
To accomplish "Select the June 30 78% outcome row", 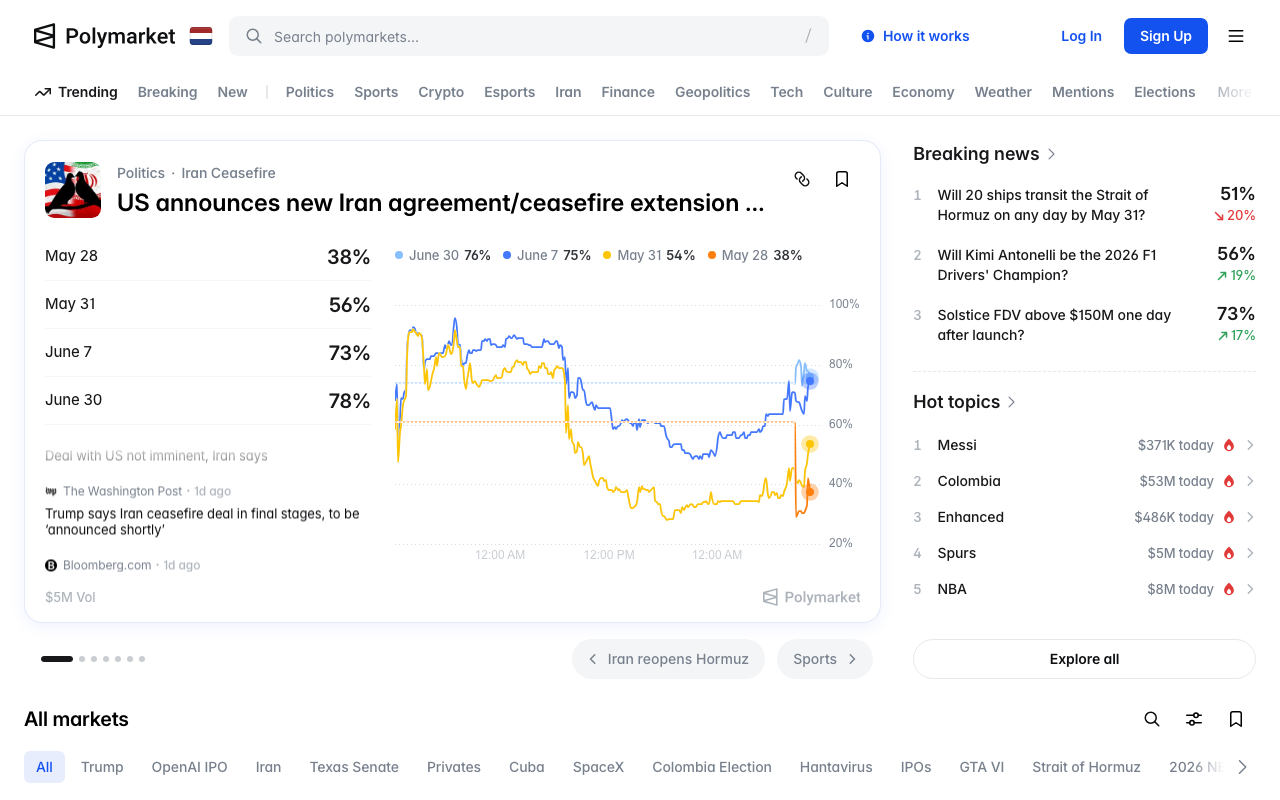I will point(208,400).
